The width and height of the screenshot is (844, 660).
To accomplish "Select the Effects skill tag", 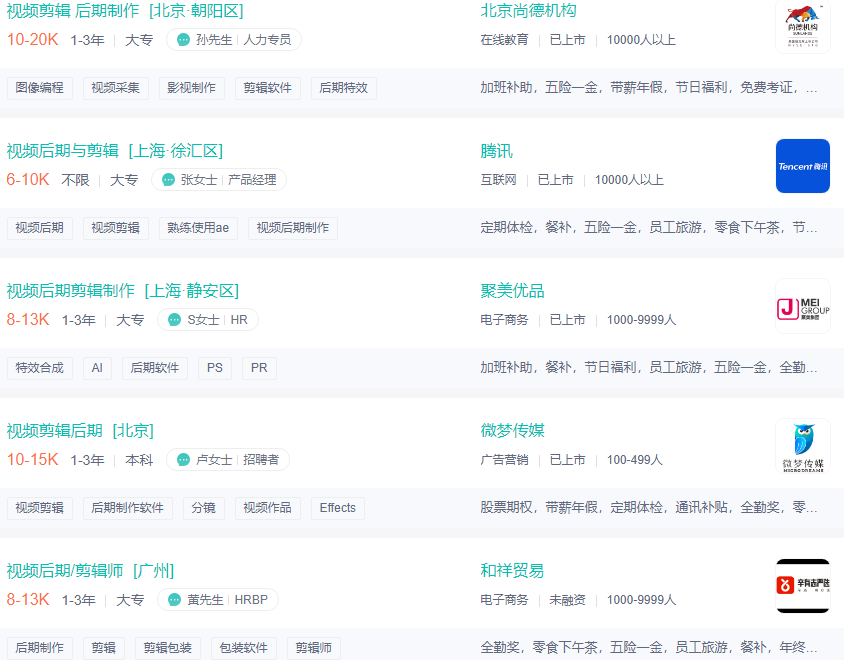I will click(337, 508).
